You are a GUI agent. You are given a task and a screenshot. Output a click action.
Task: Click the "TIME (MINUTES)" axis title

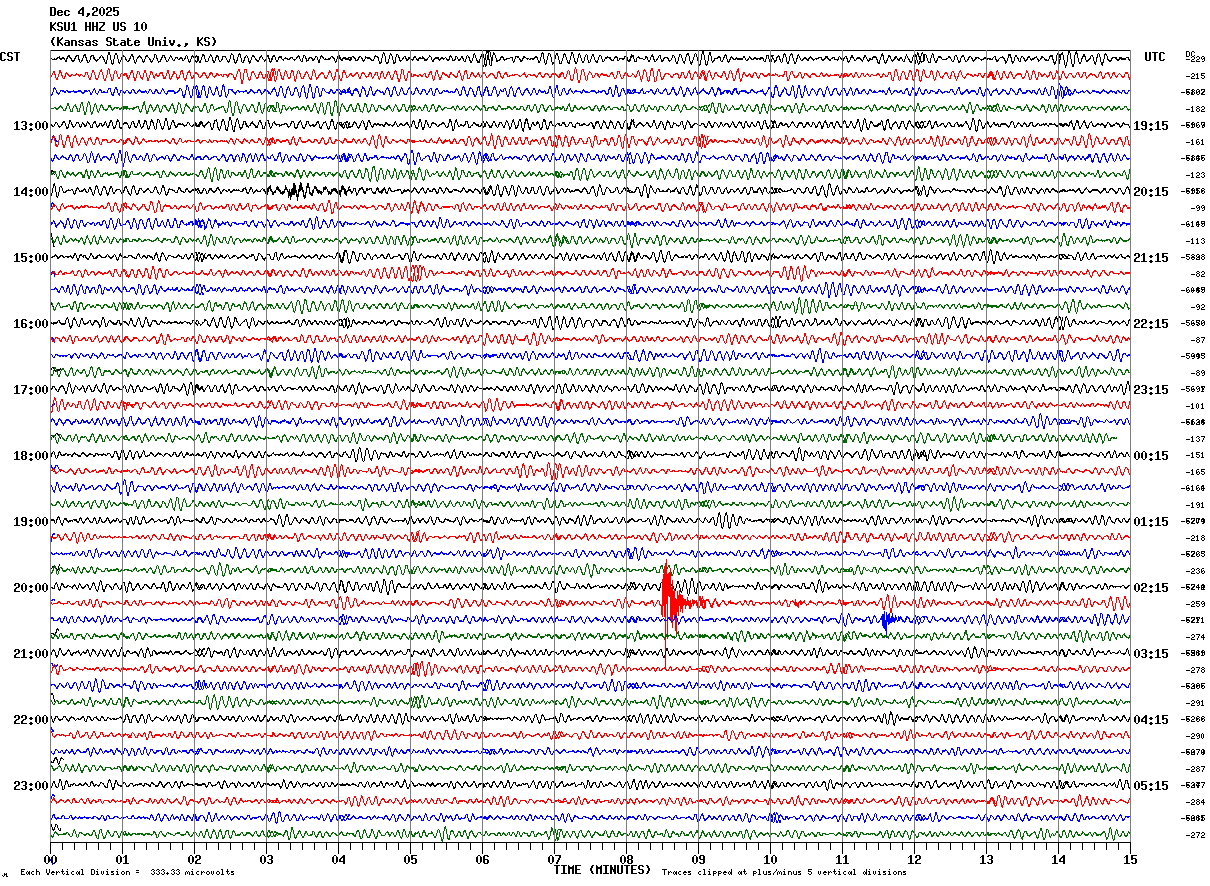602,870
